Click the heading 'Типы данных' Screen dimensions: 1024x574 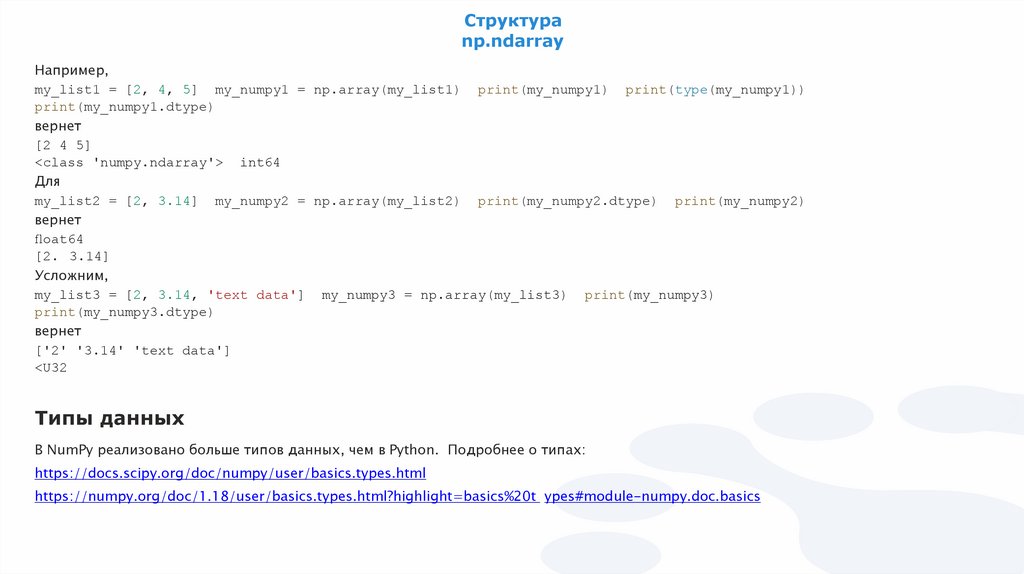click(109, 418)
